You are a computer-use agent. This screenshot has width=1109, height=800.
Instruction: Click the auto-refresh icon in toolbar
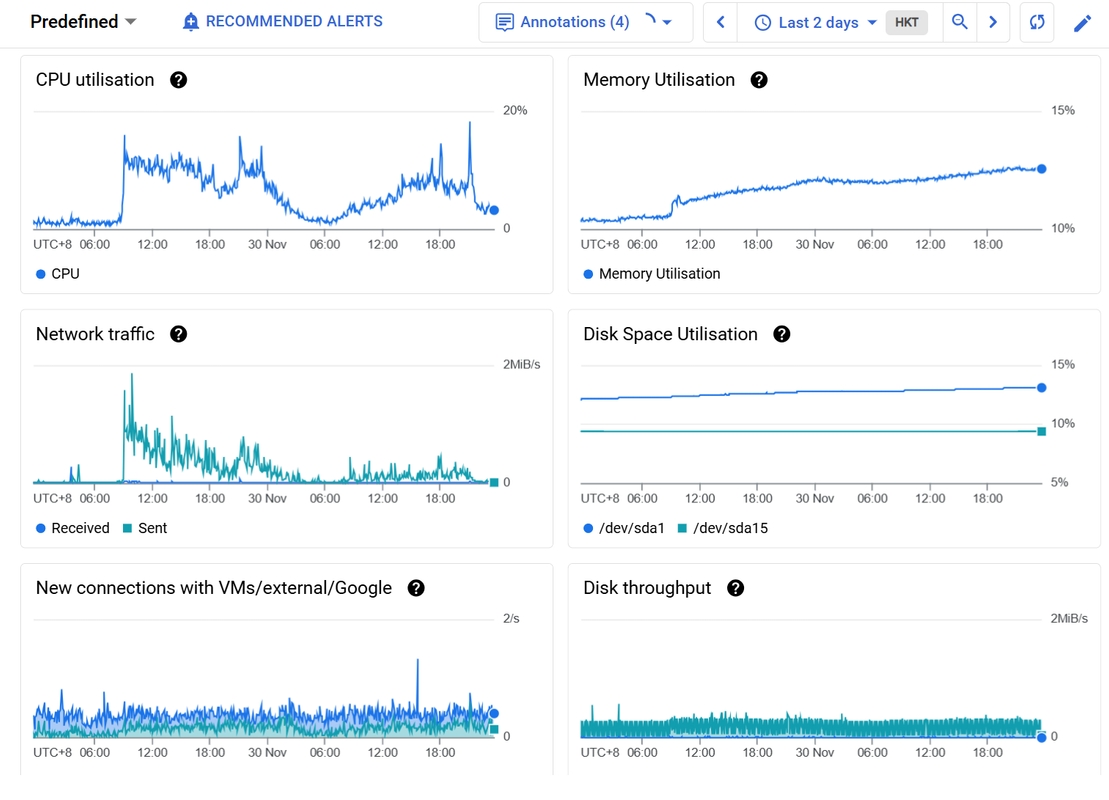point(1037,22)
